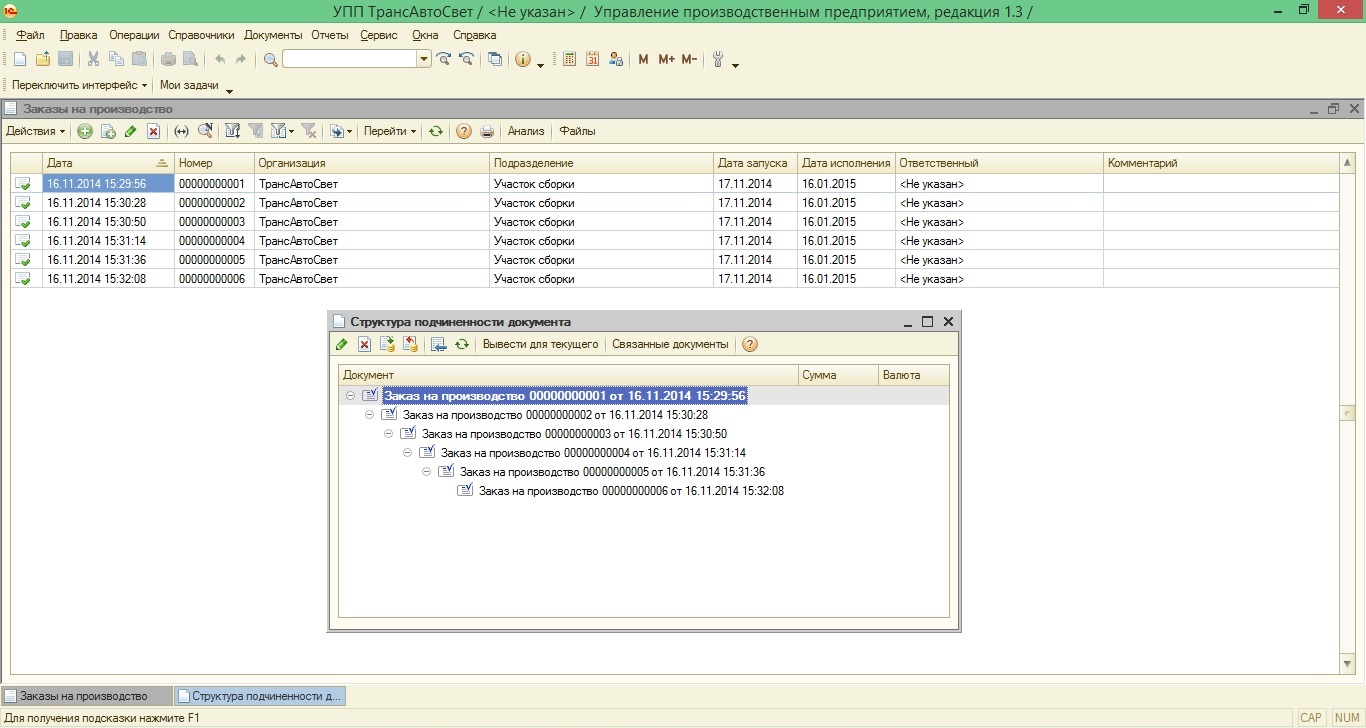Click the refresh icon in orders list toolbar

click(x=436, y=131)
